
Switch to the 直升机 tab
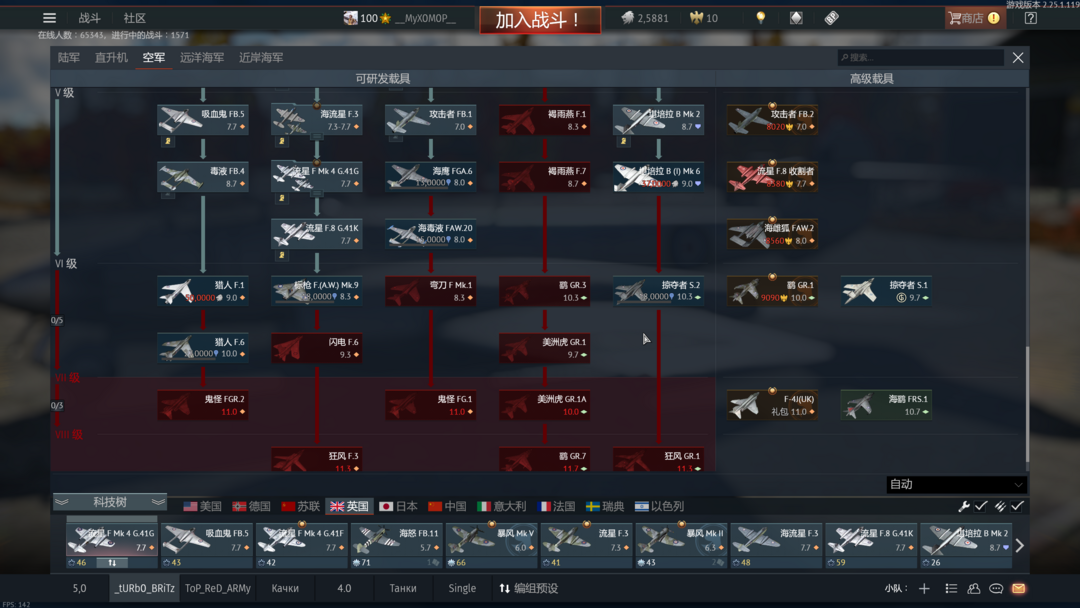point(112,58)
